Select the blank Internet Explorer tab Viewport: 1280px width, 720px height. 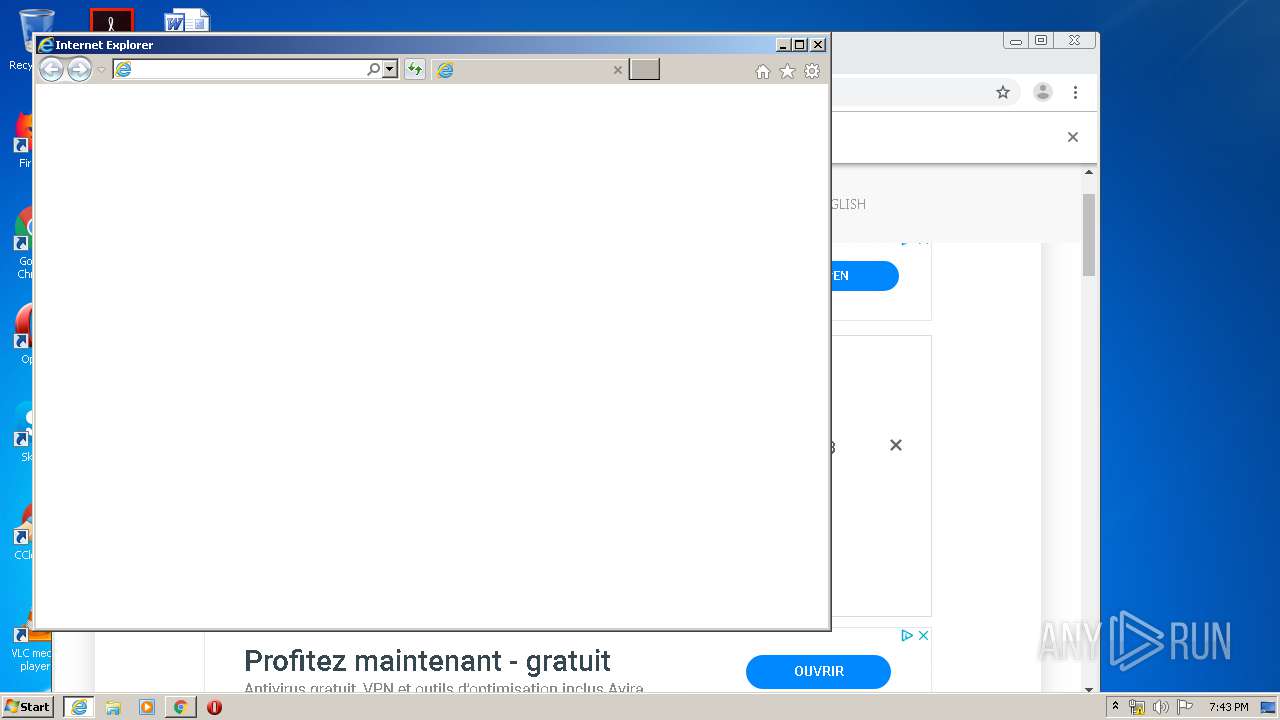coord(530,69)
